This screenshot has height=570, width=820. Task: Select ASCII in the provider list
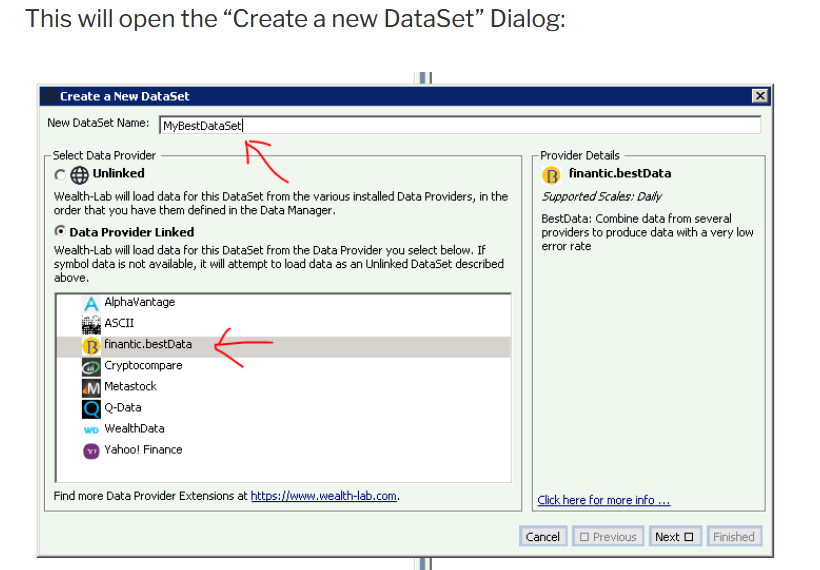(x=283, y=324)
